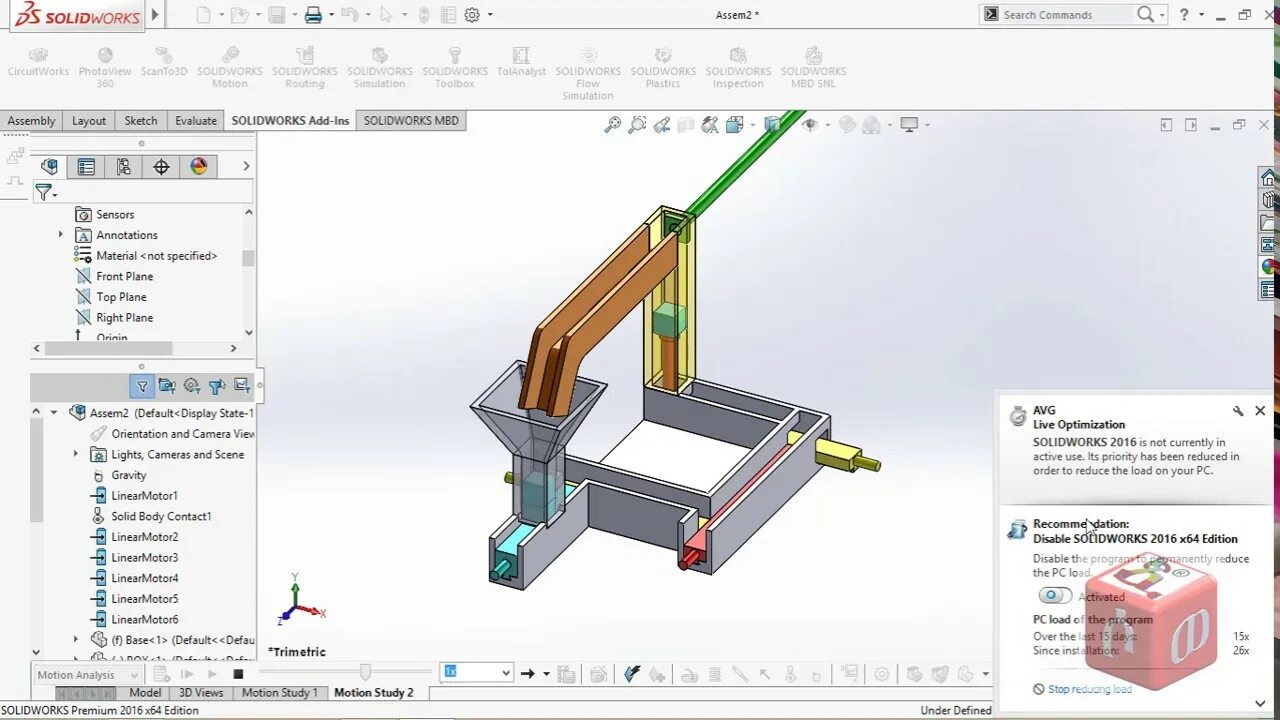1280x720 pixels.
Task: Click the PropertyManager tab icon
Action: [x=86, y=166]
